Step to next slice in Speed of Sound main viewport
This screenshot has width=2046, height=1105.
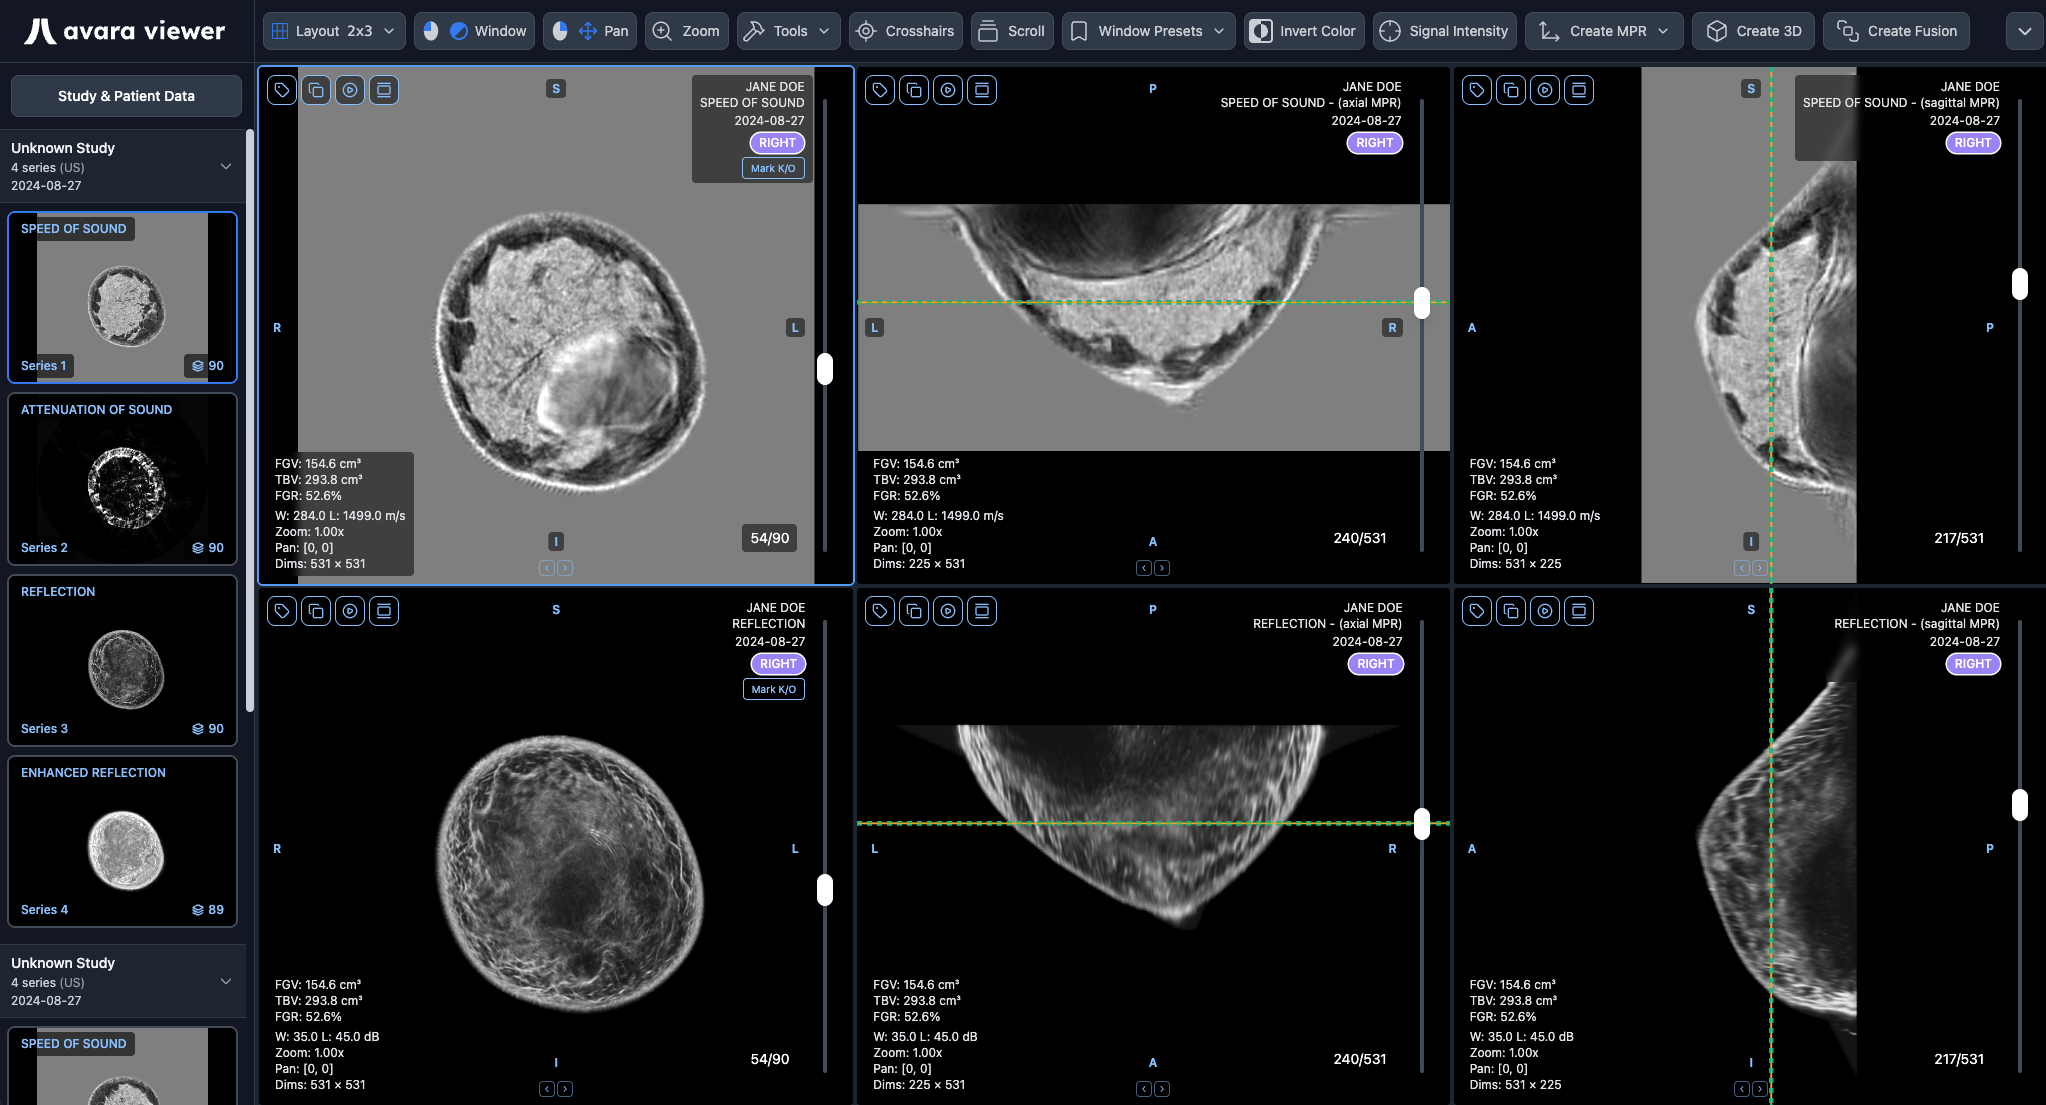[x=565, y=568]
